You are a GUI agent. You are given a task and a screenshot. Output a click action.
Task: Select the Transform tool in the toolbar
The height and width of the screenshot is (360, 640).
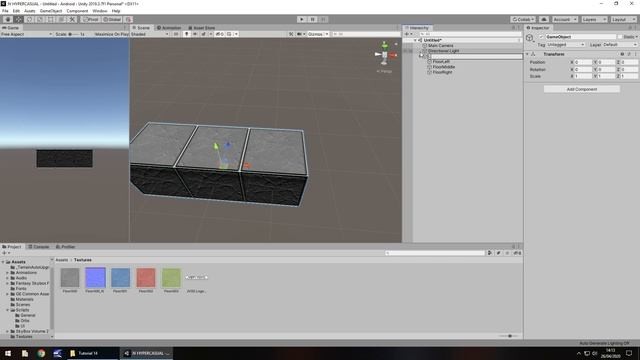[61, 19]
